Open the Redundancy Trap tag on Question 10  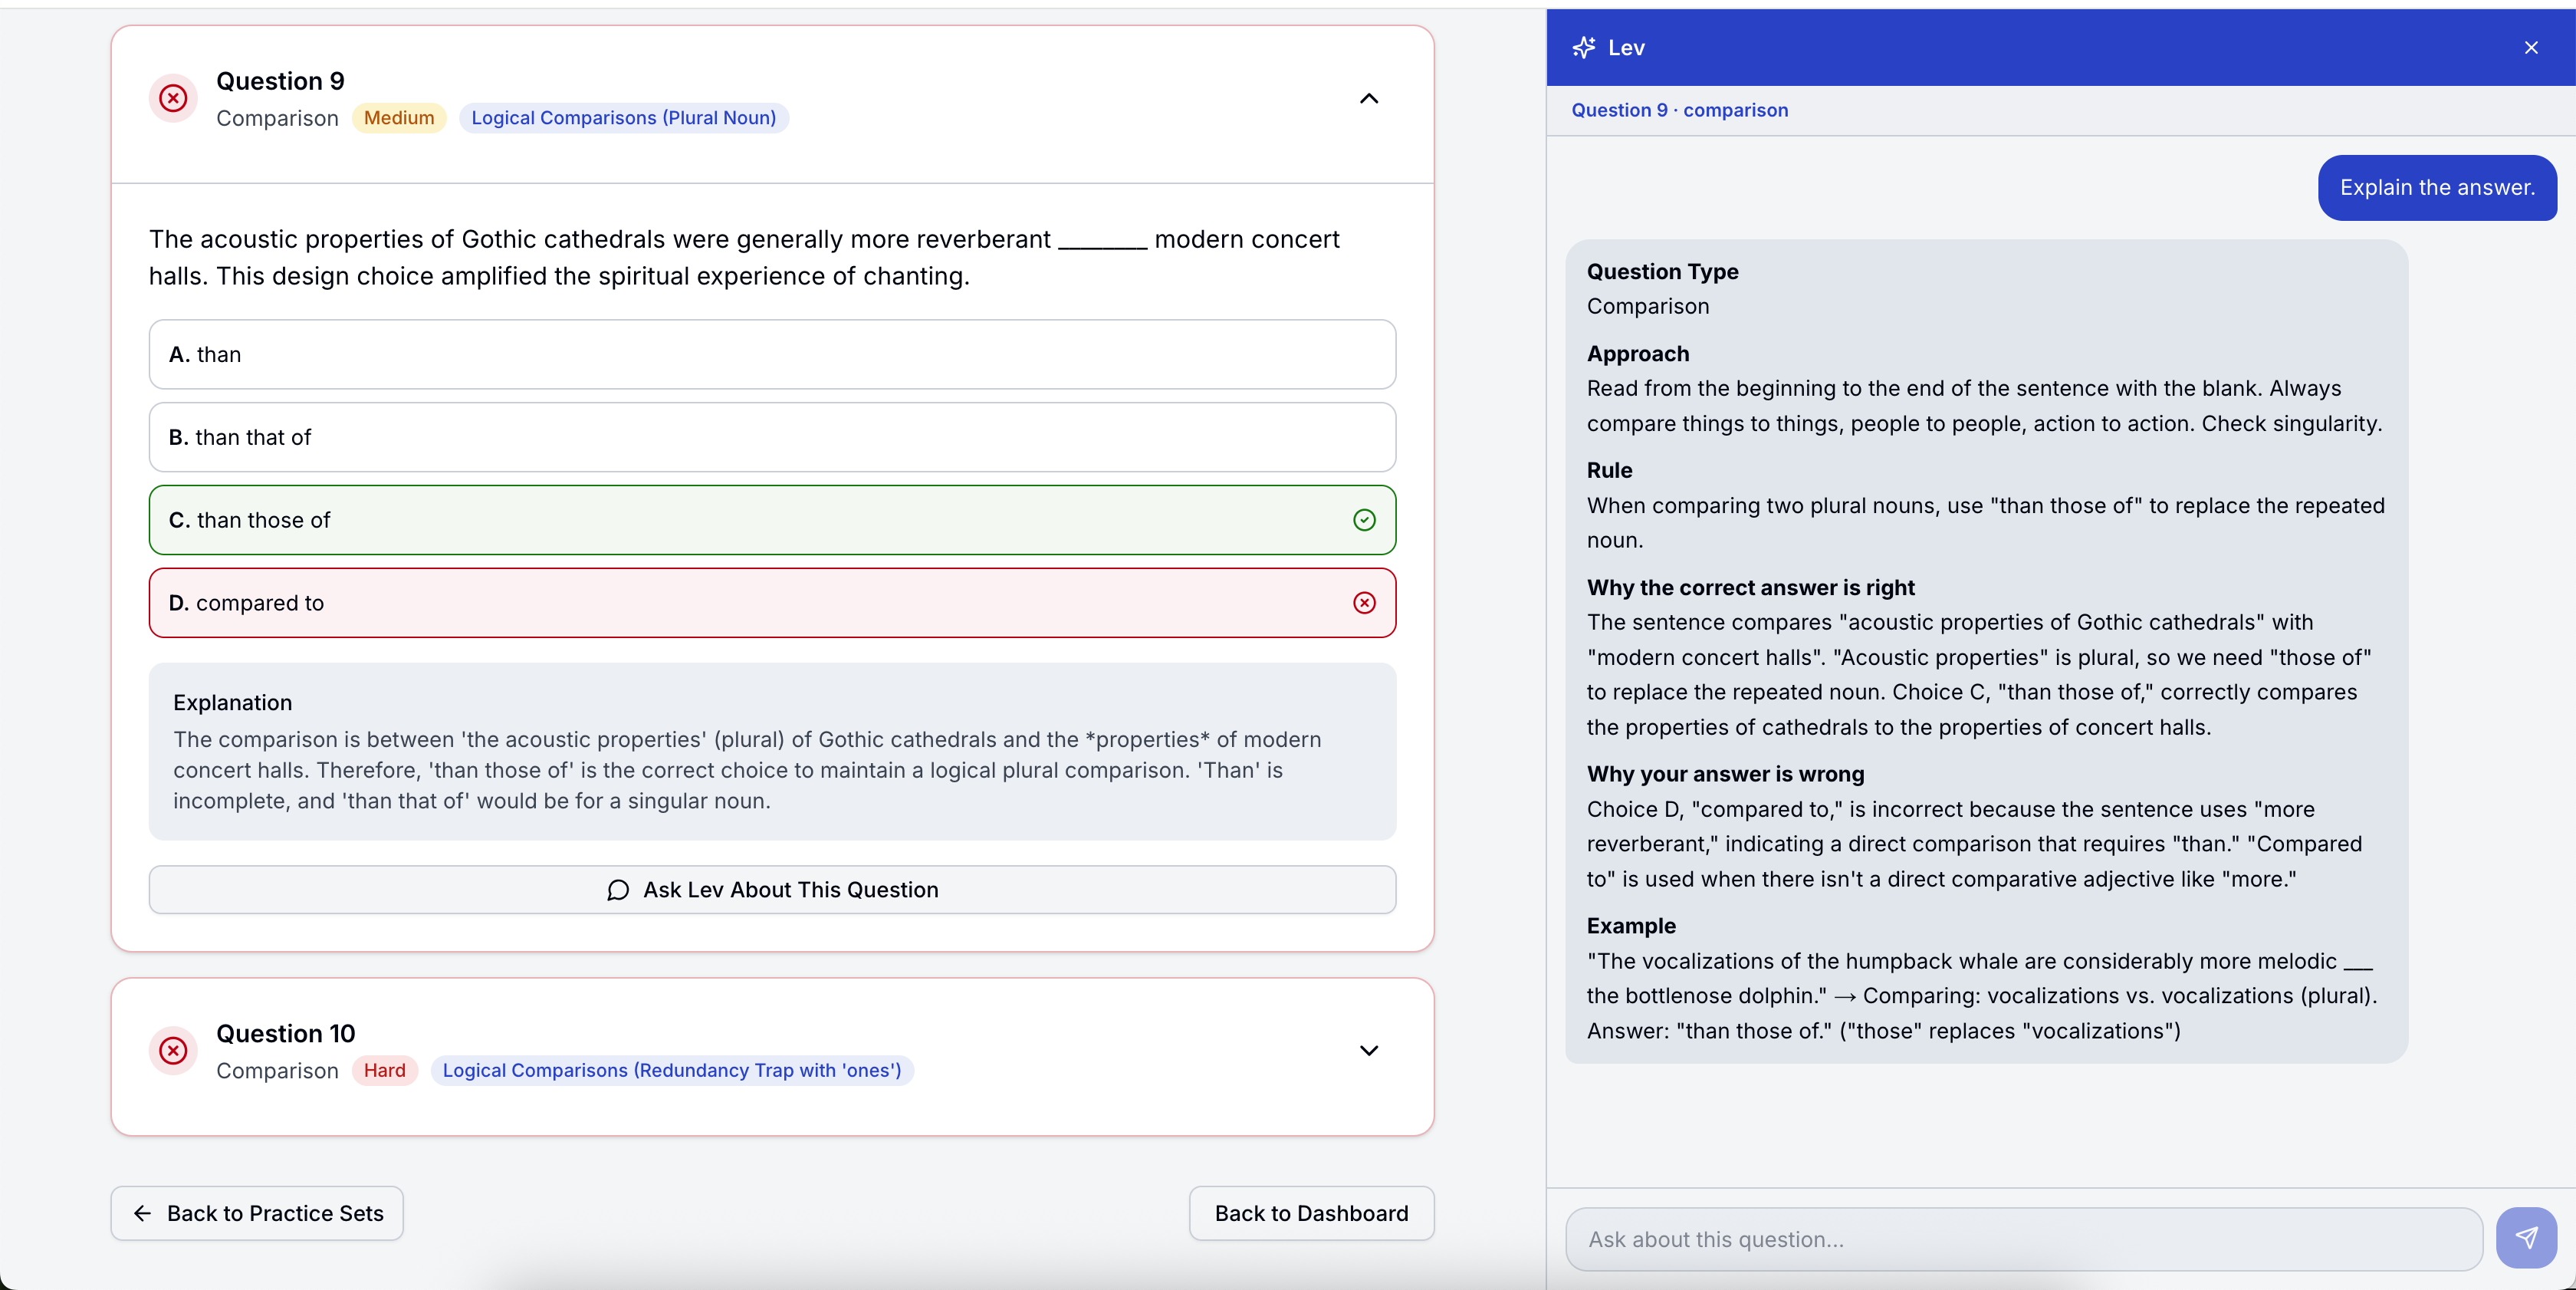(671, 1070)
